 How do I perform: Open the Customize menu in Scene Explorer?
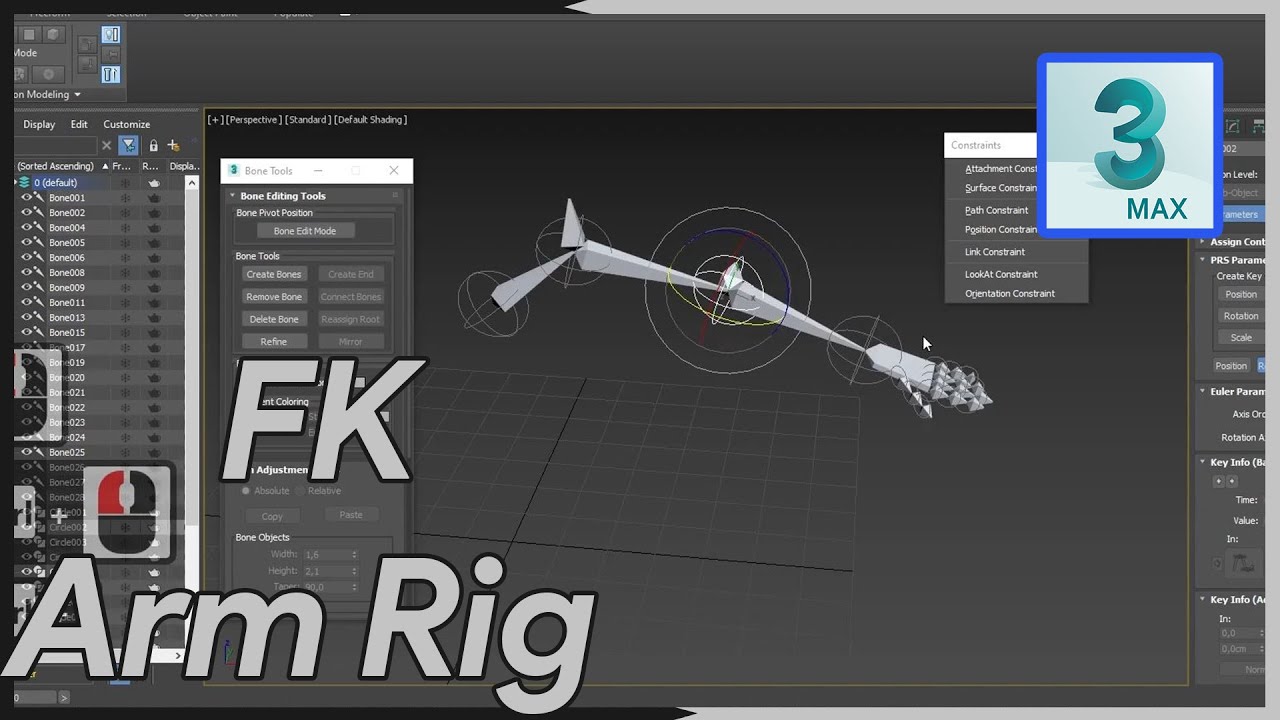pyautogui.click(x=127, y=125)
